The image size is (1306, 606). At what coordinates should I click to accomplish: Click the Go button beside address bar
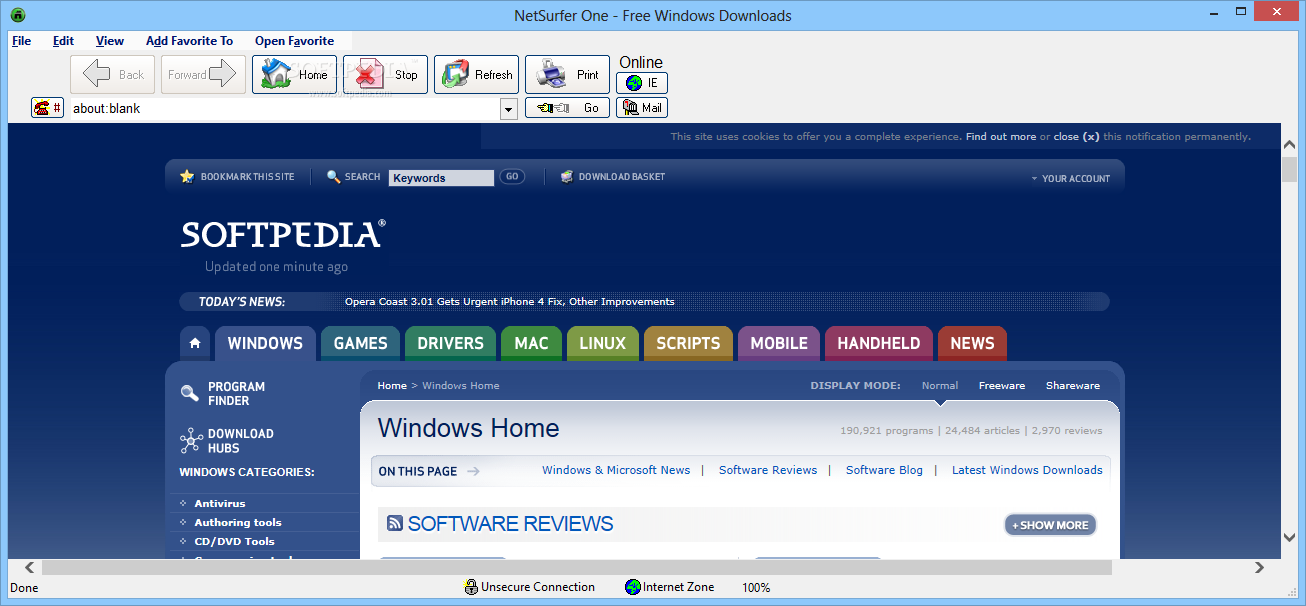point(567,108)
